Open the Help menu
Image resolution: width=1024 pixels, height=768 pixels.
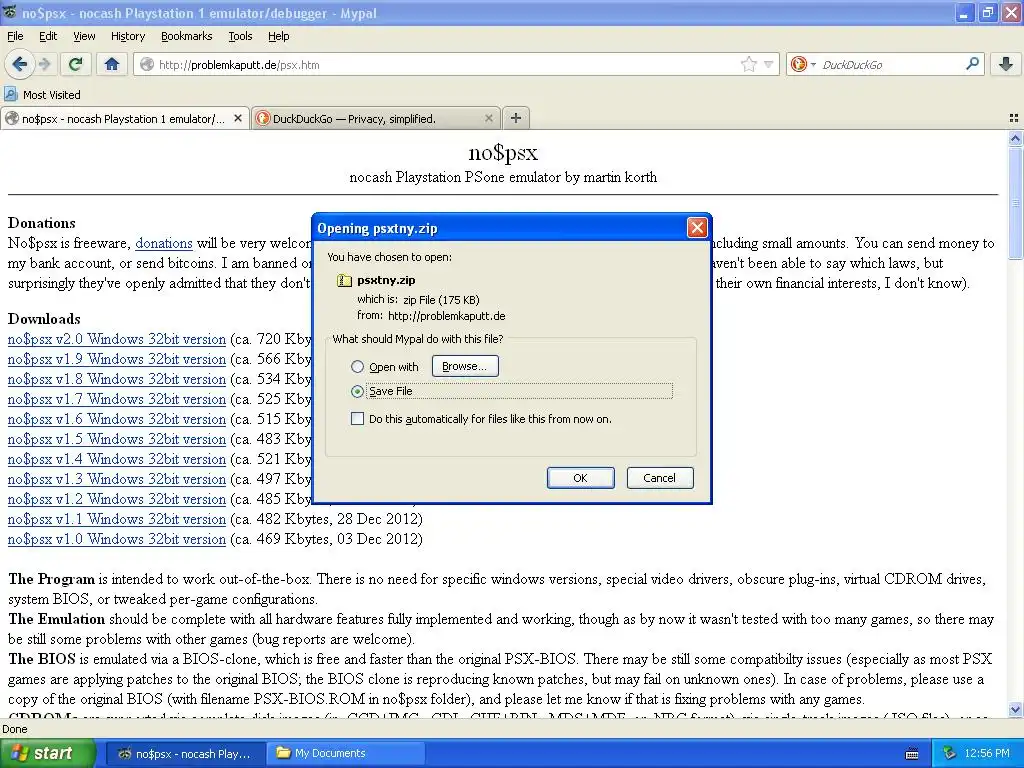point(278,36)
